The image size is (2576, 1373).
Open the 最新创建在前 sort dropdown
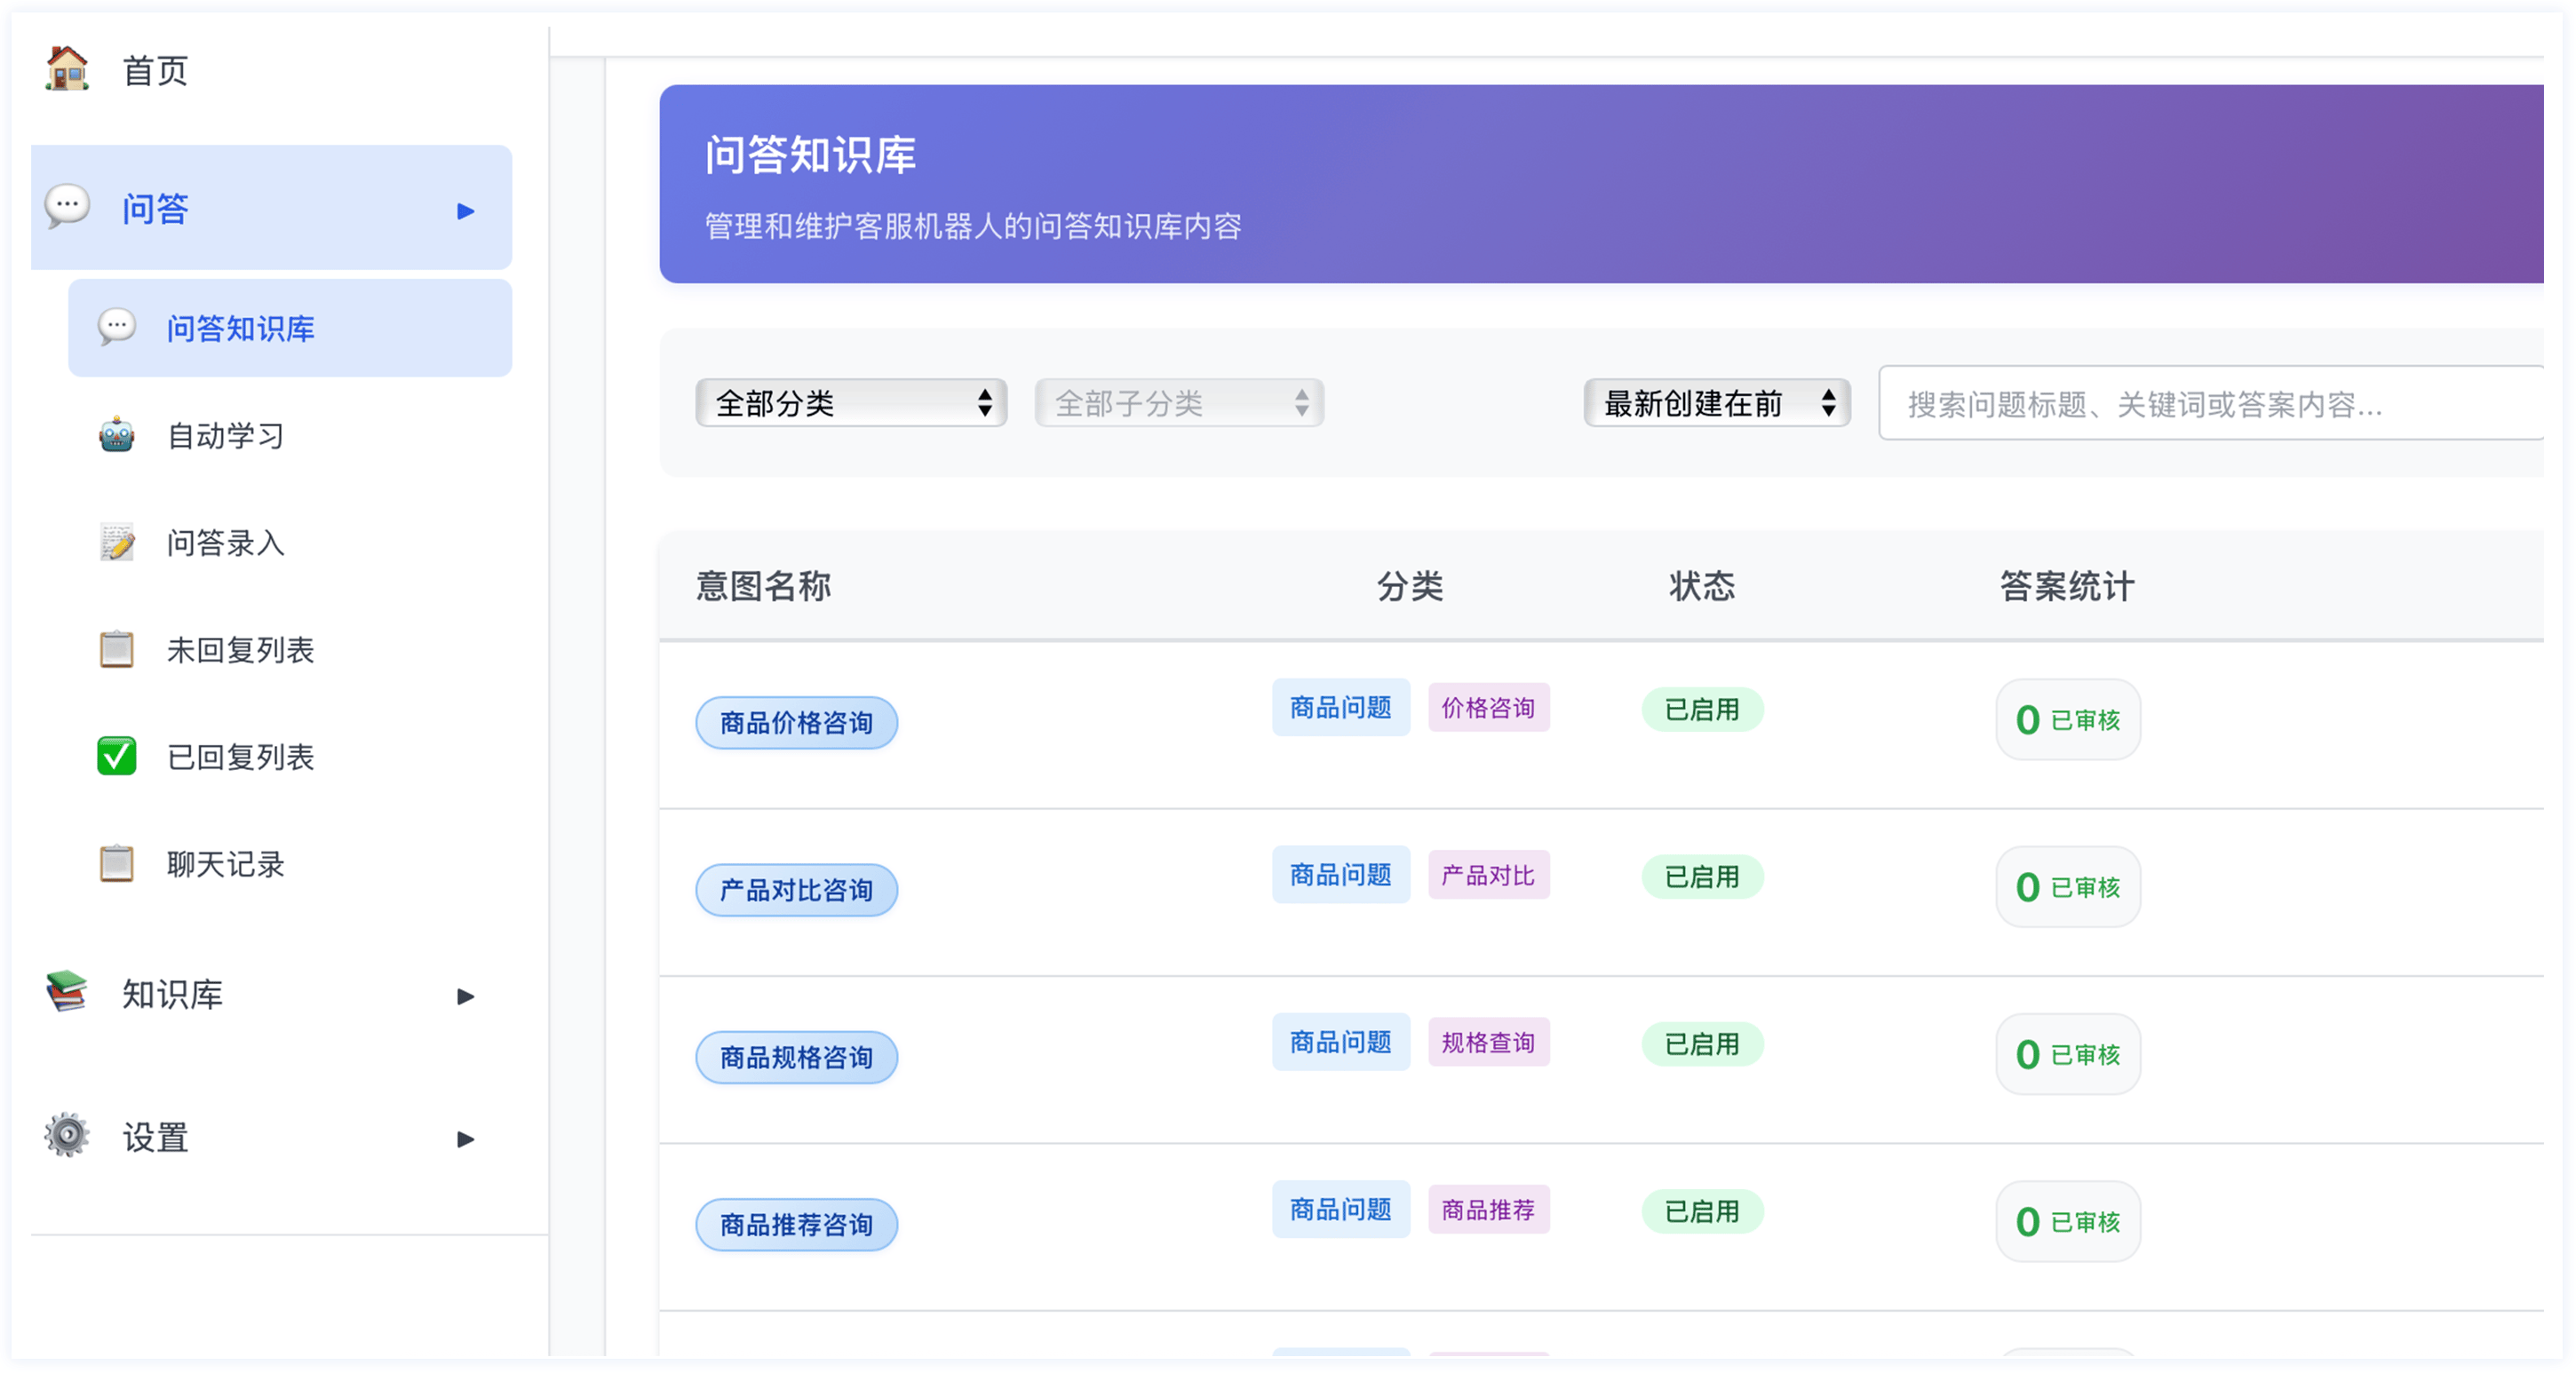point(1716,403)
